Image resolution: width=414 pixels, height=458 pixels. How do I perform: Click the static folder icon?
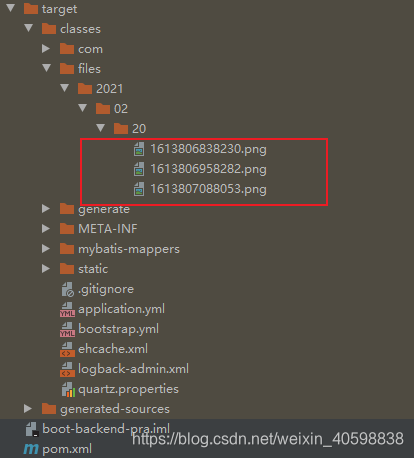pyautogui.click(x=67, y=269)
